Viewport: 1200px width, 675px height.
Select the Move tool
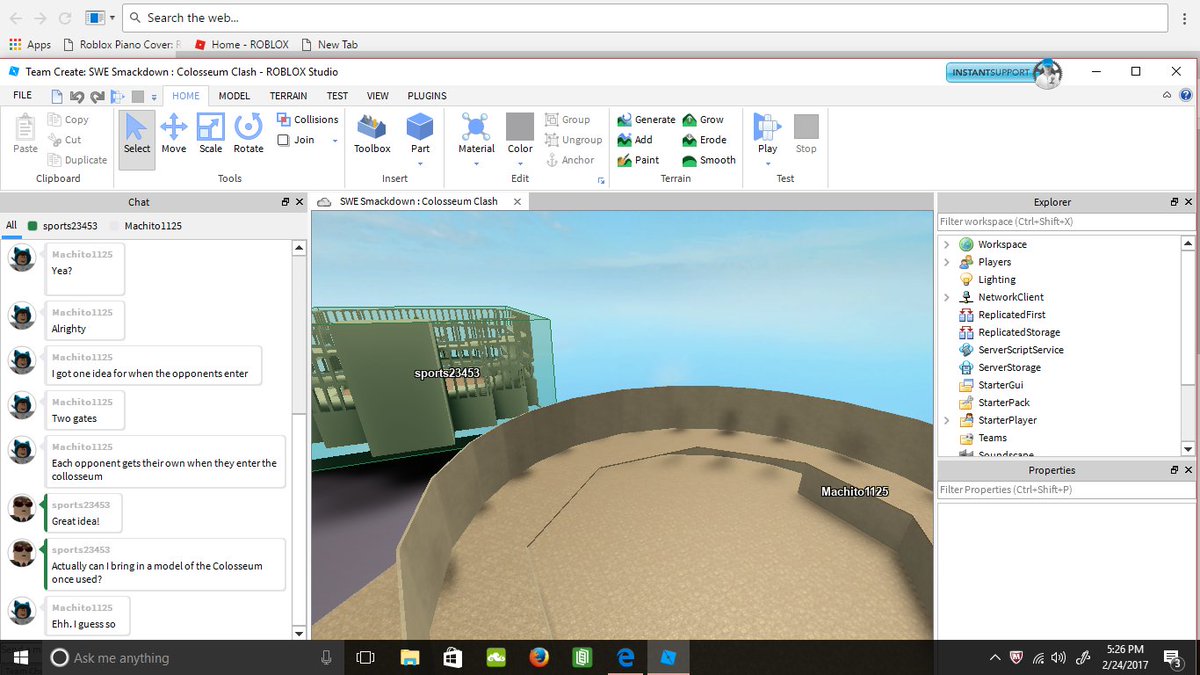(174, 134)
